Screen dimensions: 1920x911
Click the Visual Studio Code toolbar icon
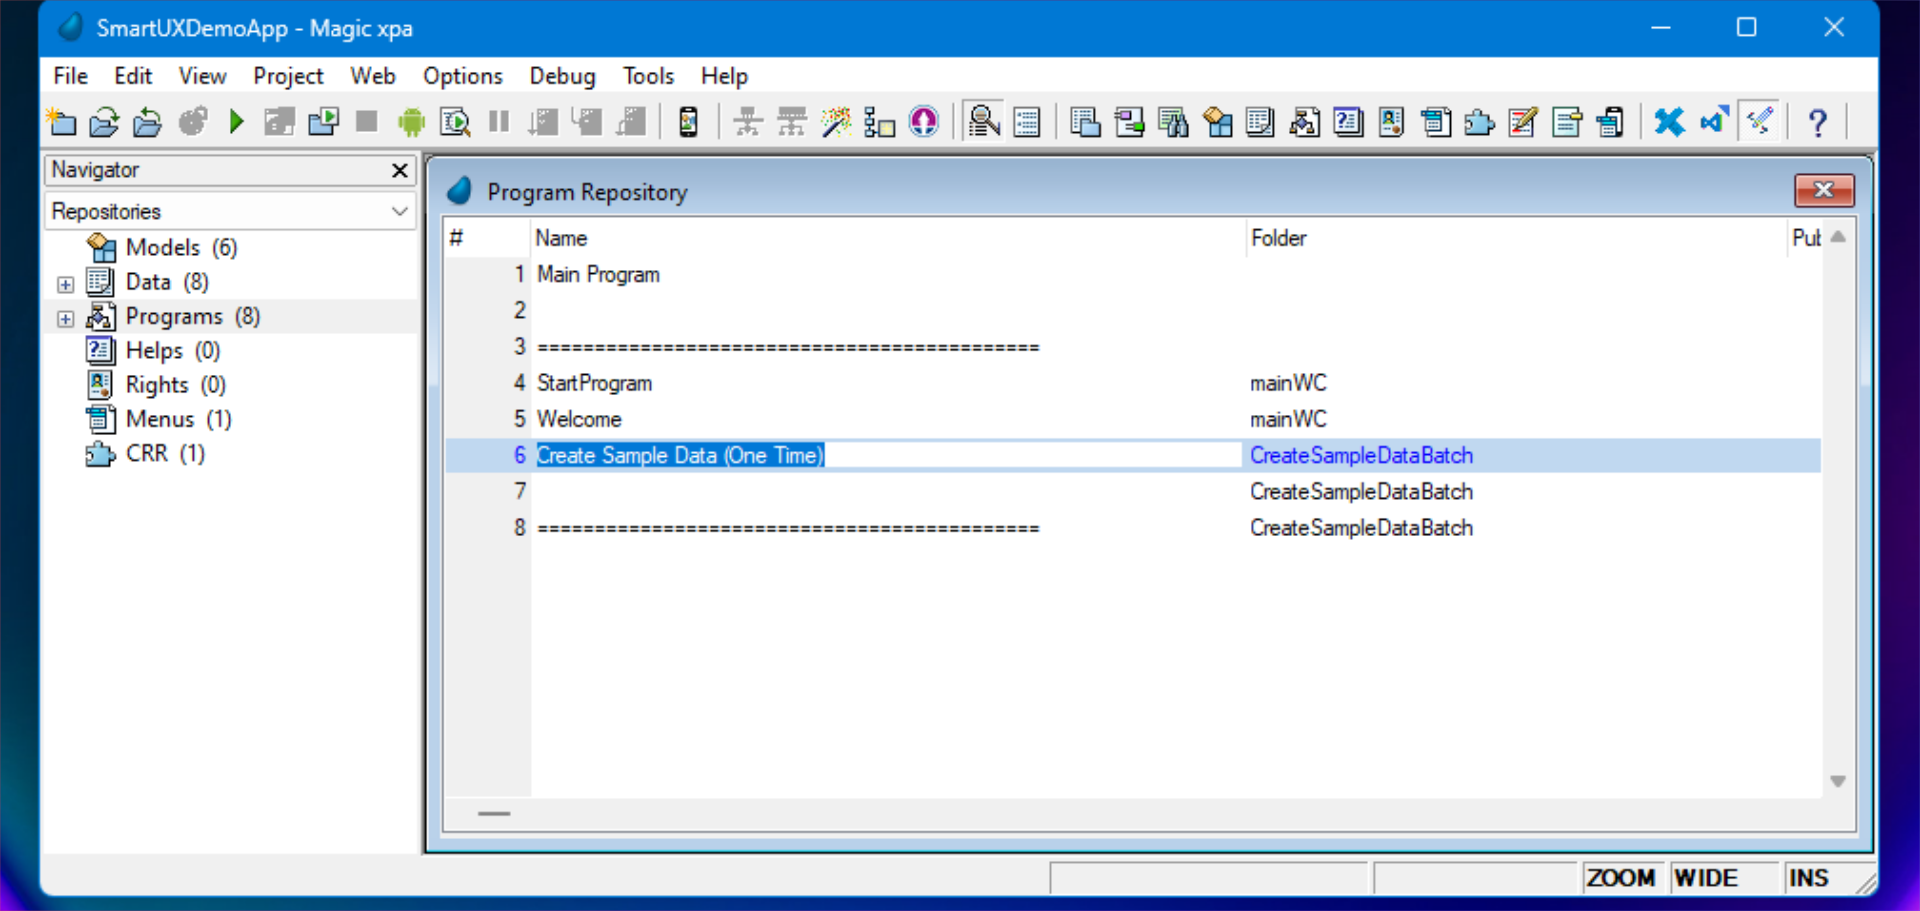pos(1714,121)
